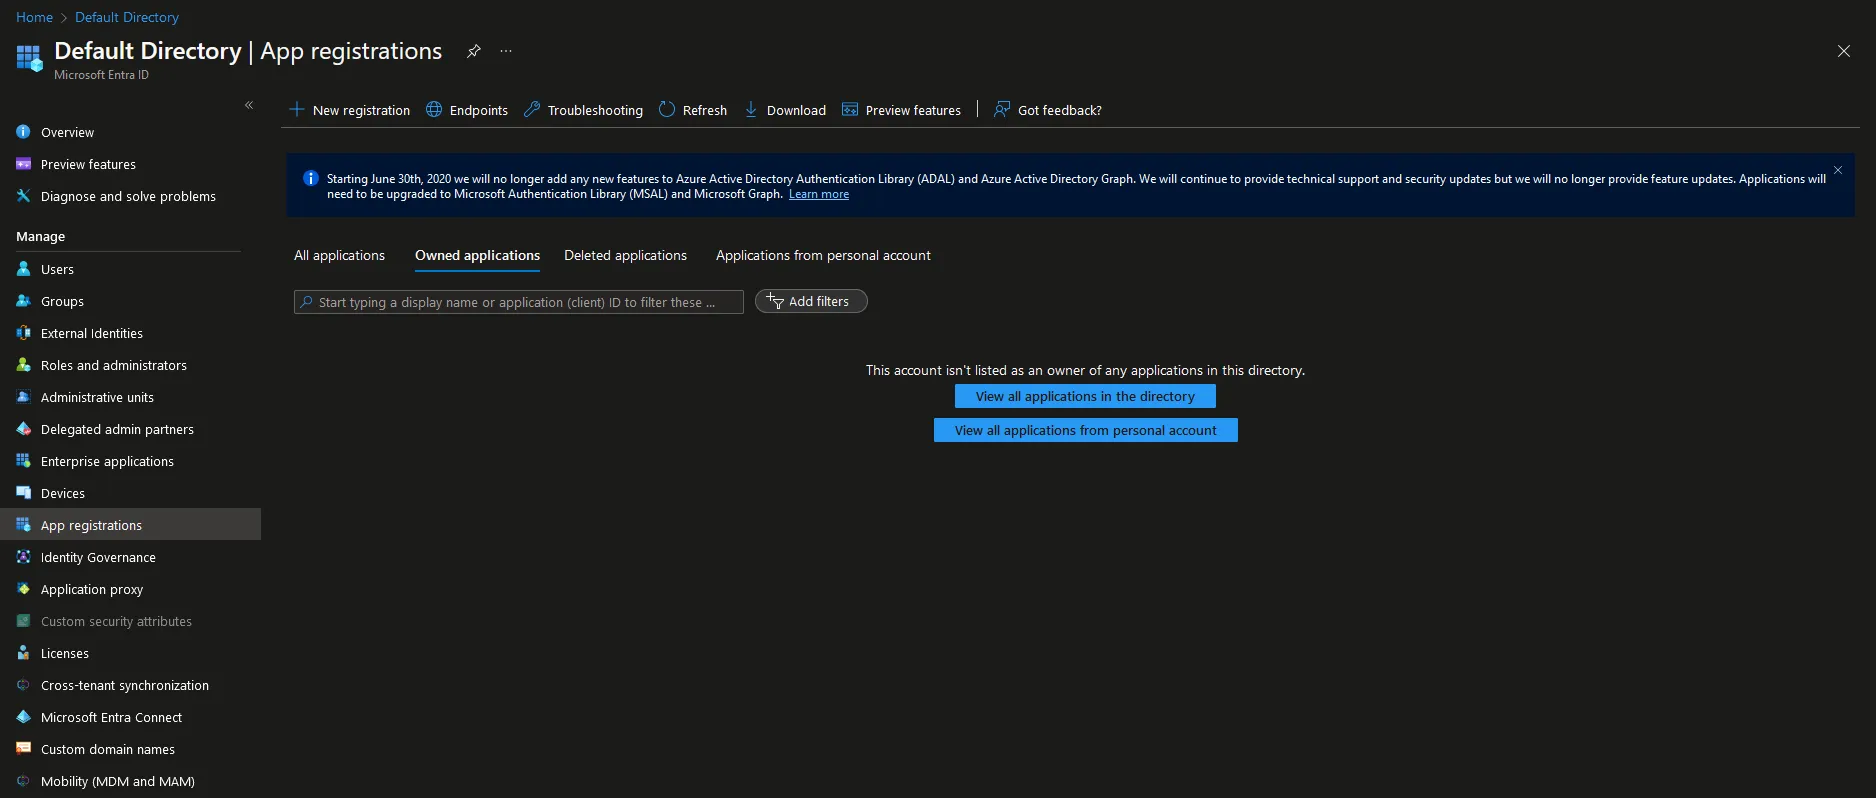1876x798 pixels.
Task: Click View all applications in the directory
Action: [x=1085, y=396]
